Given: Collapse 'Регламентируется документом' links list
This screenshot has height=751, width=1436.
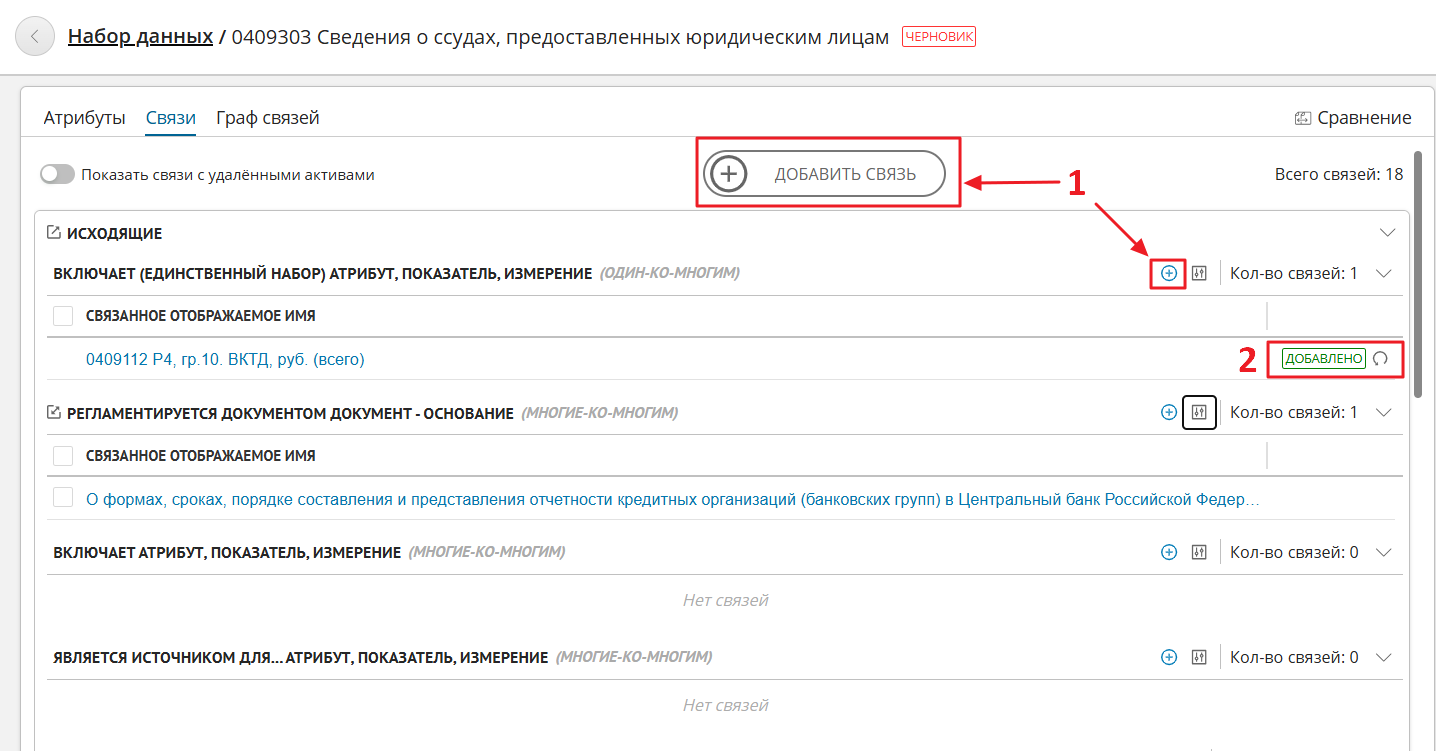Looking at the screenshot, I should (x=1384, y=412).
